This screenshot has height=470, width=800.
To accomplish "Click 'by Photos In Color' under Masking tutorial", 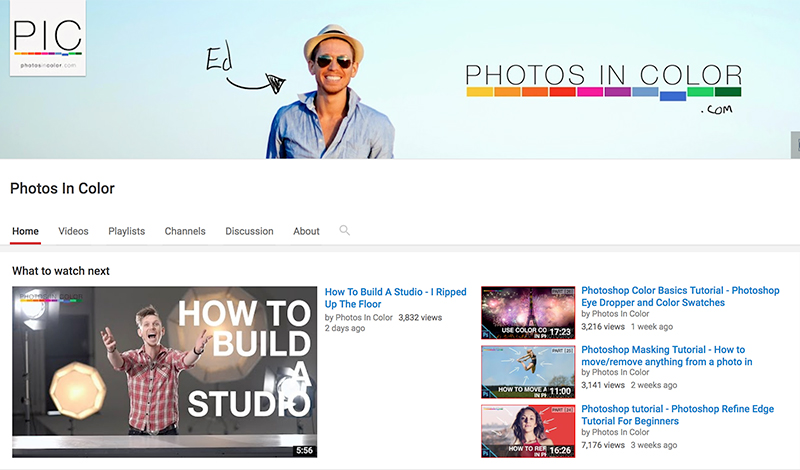I will 615,373.
